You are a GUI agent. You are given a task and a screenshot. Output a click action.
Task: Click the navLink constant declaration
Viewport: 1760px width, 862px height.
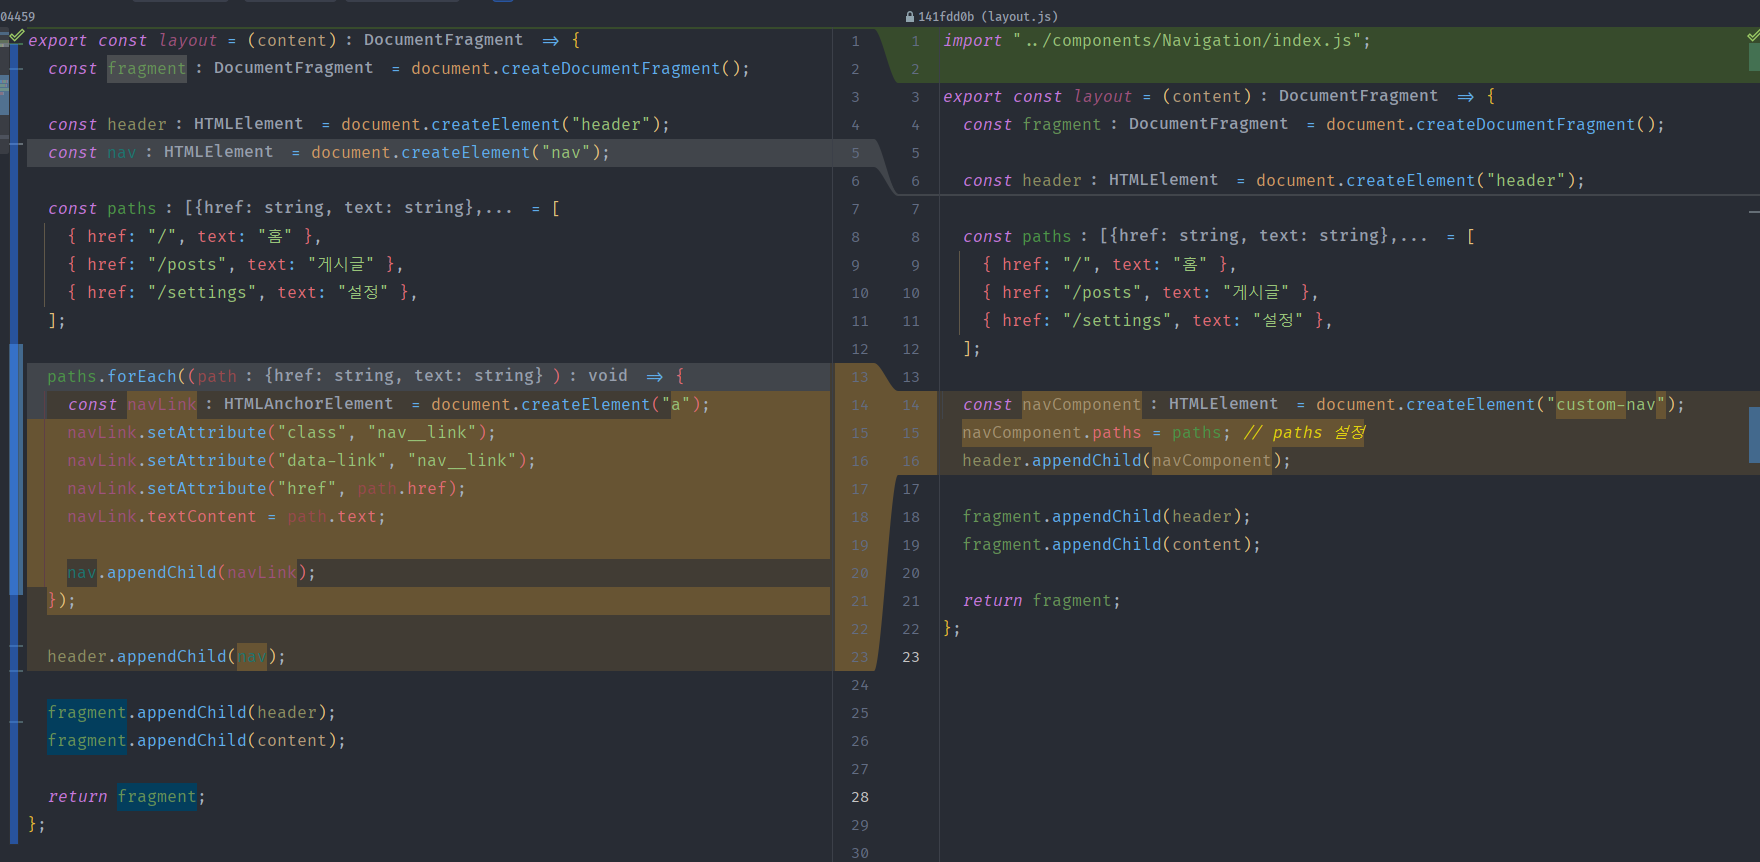162,405
